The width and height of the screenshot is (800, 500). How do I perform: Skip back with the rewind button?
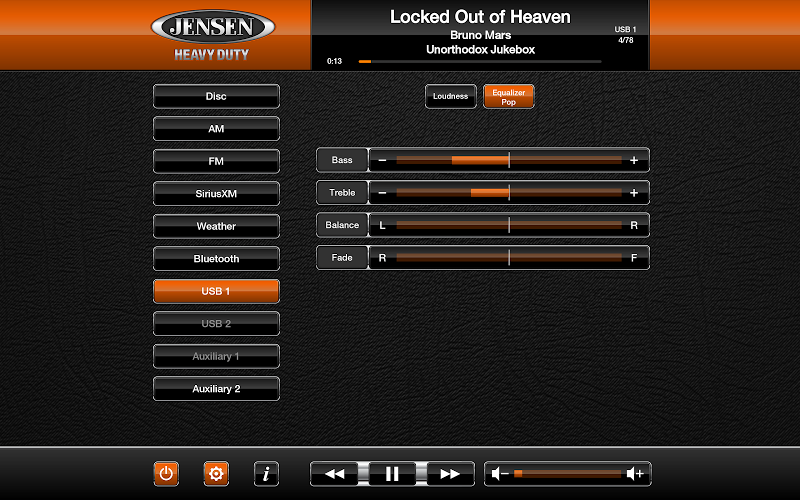coord(336,474)
